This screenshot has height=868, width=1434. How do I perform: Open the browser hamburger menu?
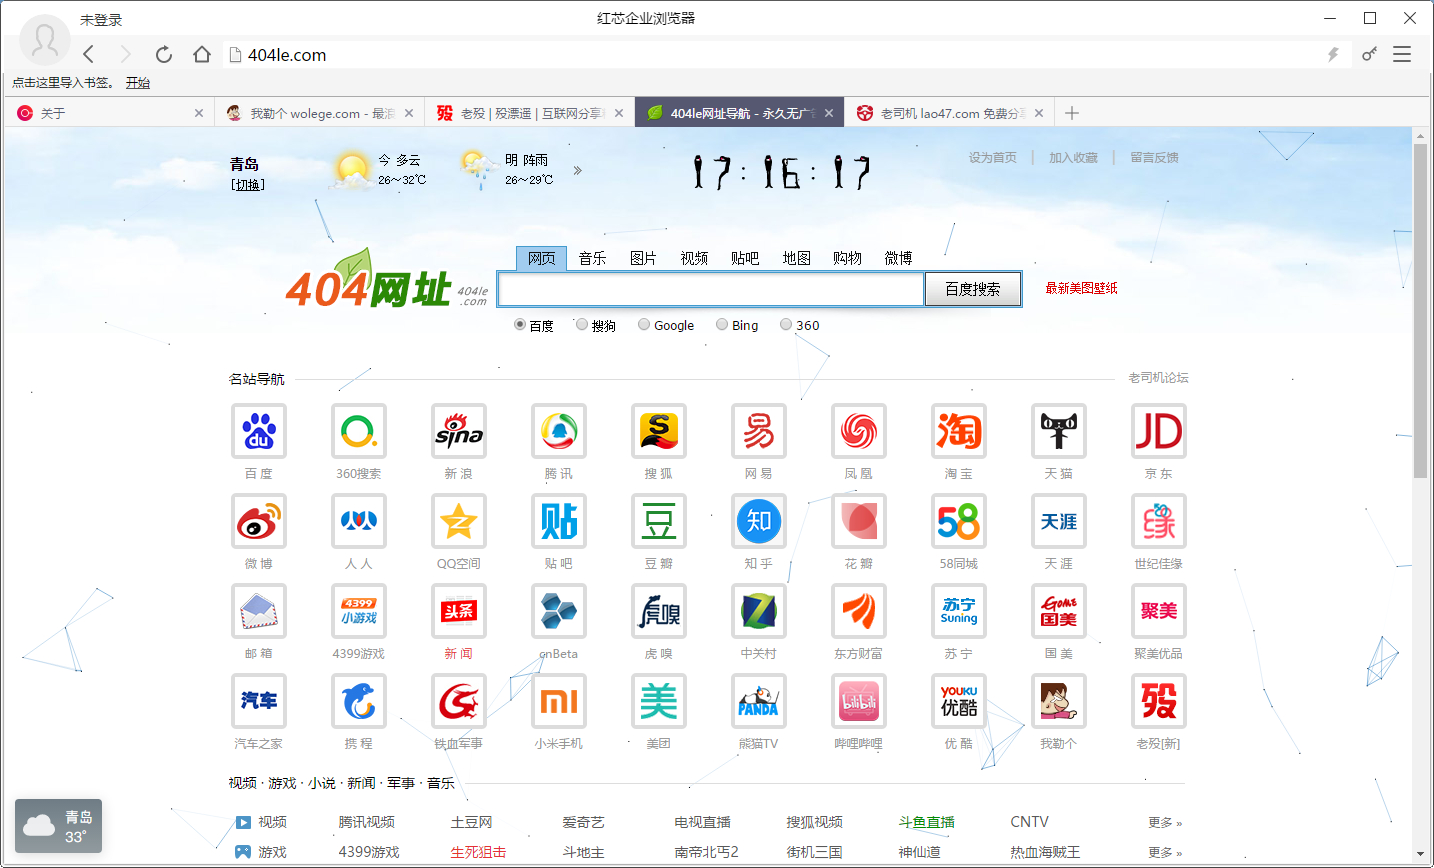1402,55
